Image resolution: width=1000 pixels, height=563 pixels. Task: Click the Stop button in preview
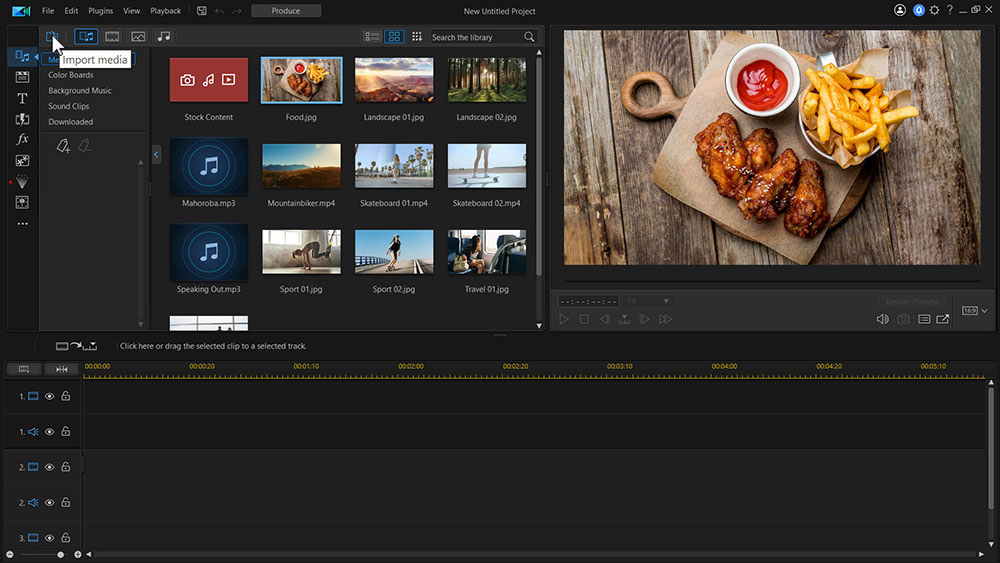point(584,319)
